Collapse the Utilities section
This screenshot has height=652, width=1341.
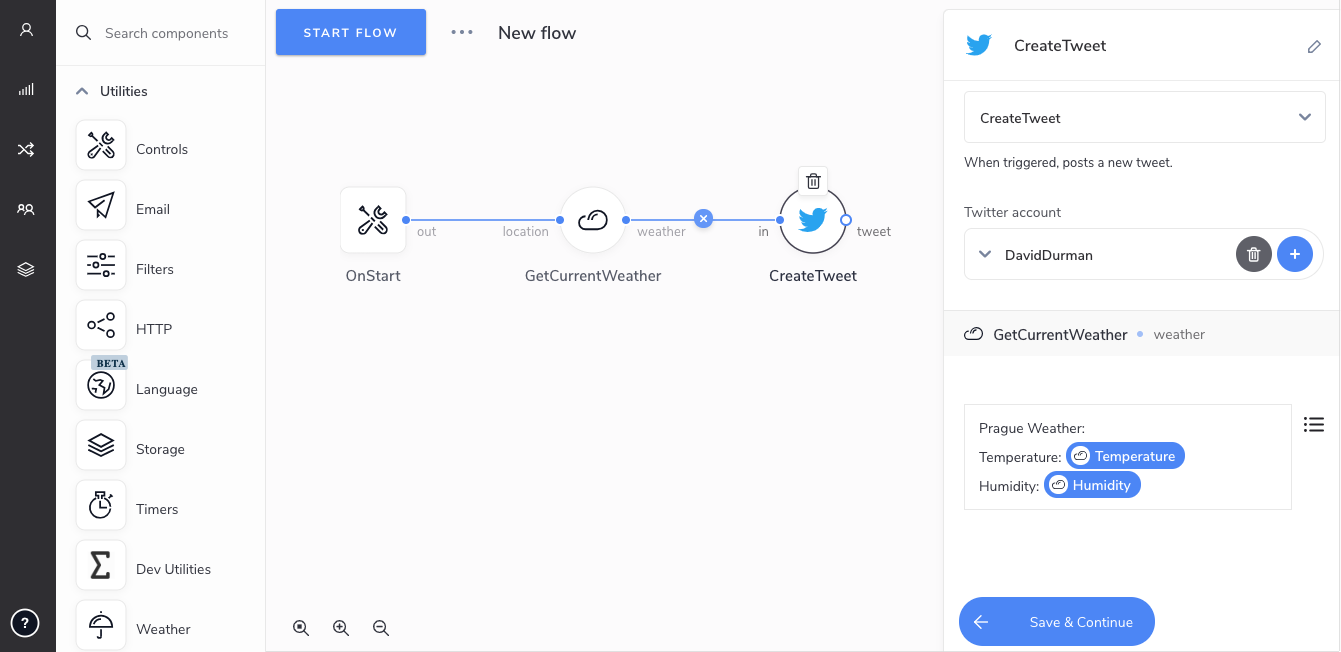click(82, 91)
